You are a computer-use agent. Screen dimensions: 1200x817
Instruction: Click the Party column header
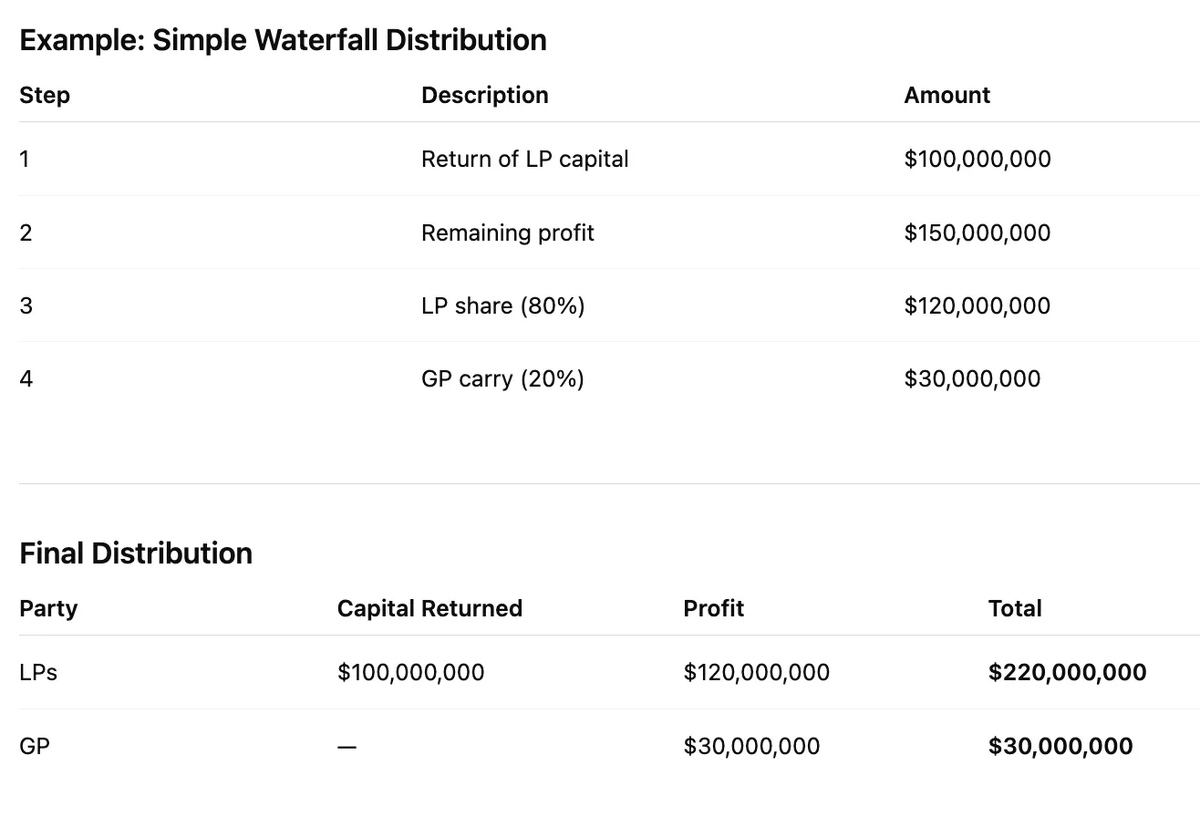[48, 608]
